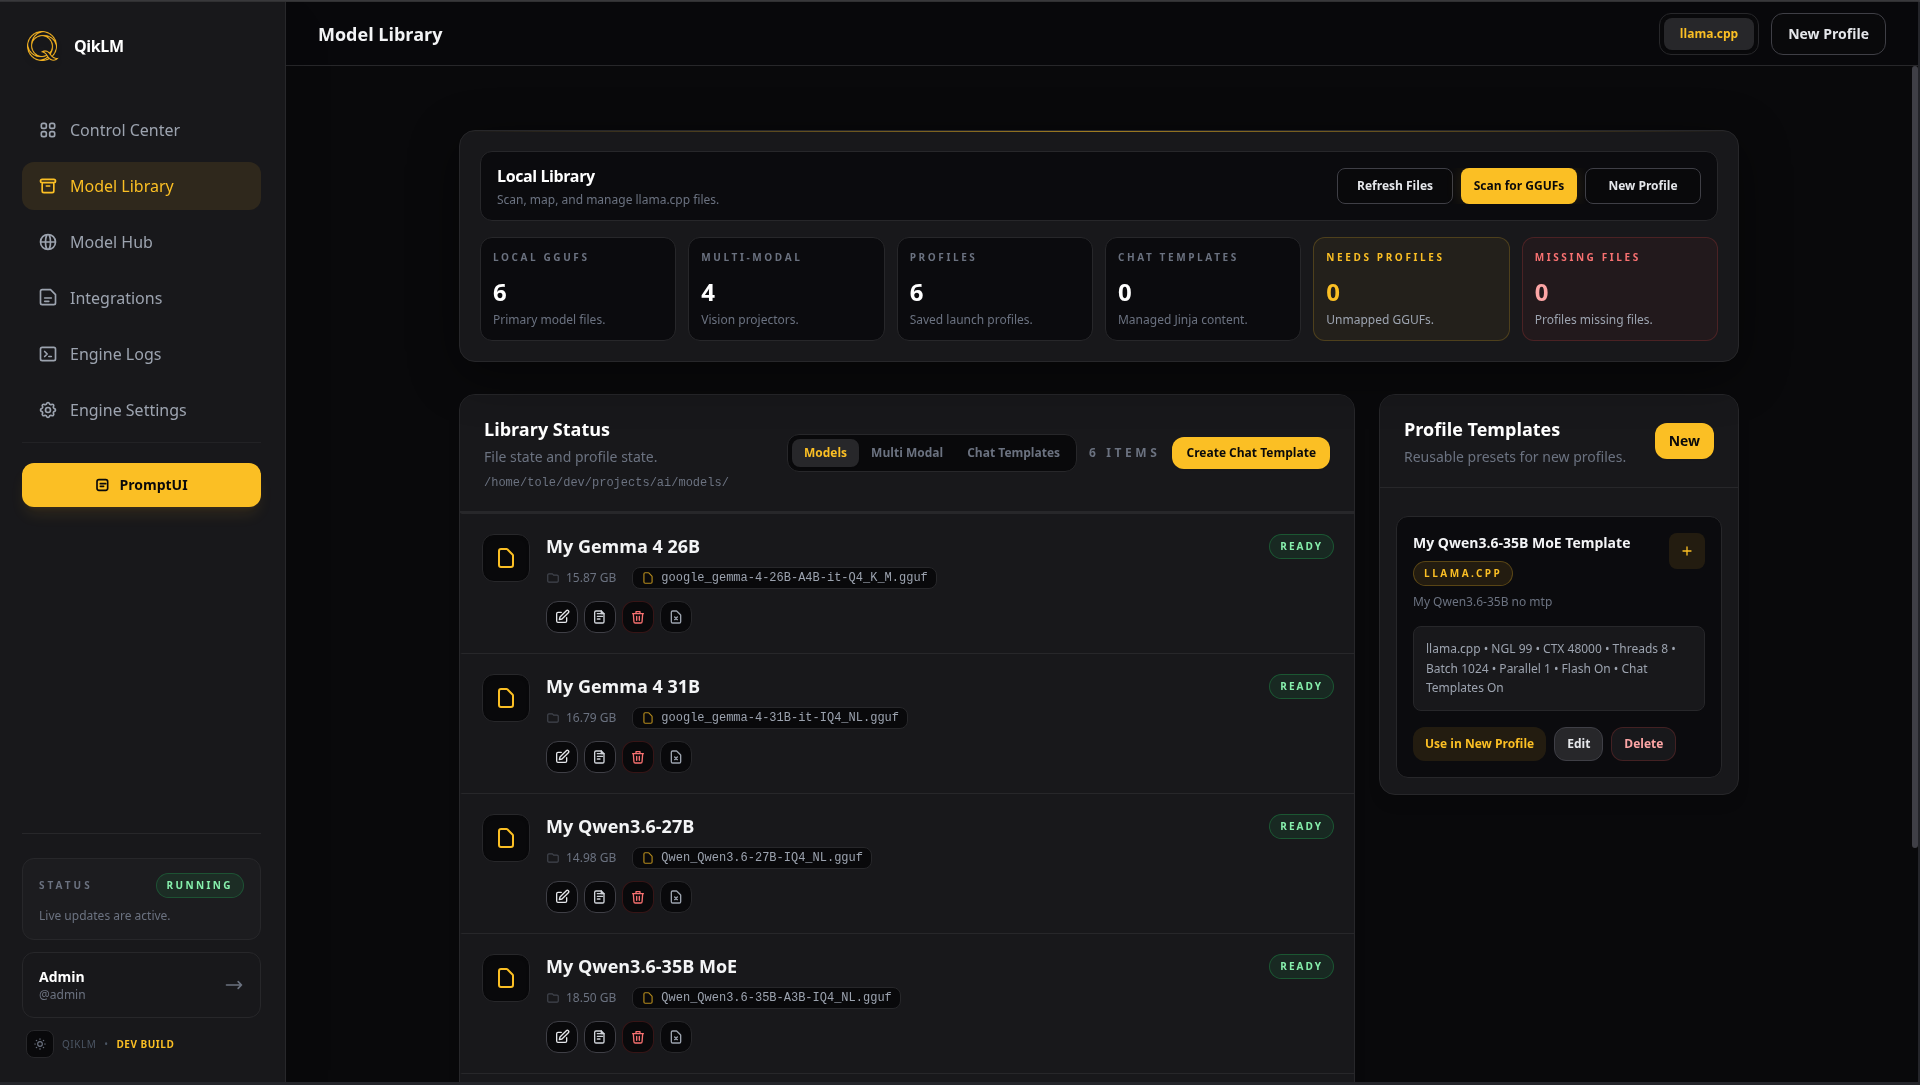Click Scan for GGUFs

coord(1518,186)
